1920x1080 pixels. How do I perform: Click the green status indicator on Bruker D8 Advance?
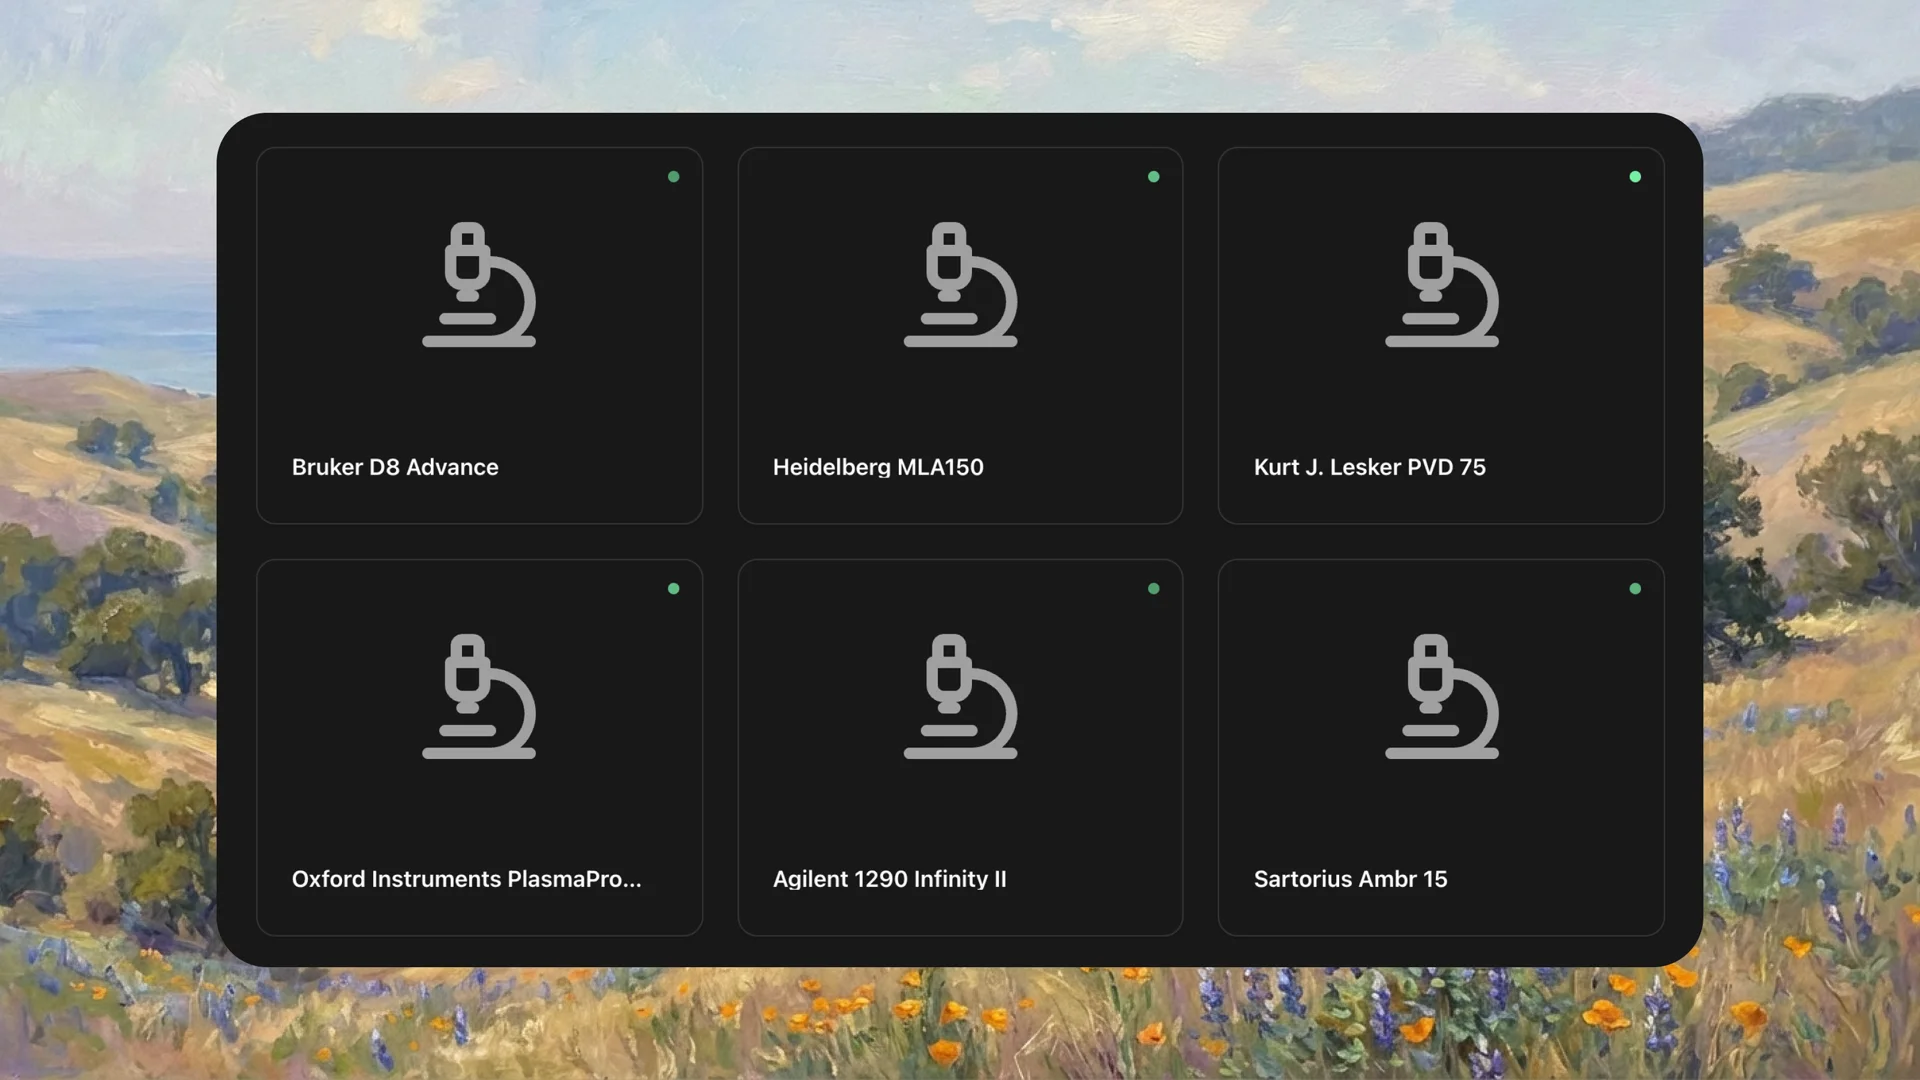coord(674,176)
